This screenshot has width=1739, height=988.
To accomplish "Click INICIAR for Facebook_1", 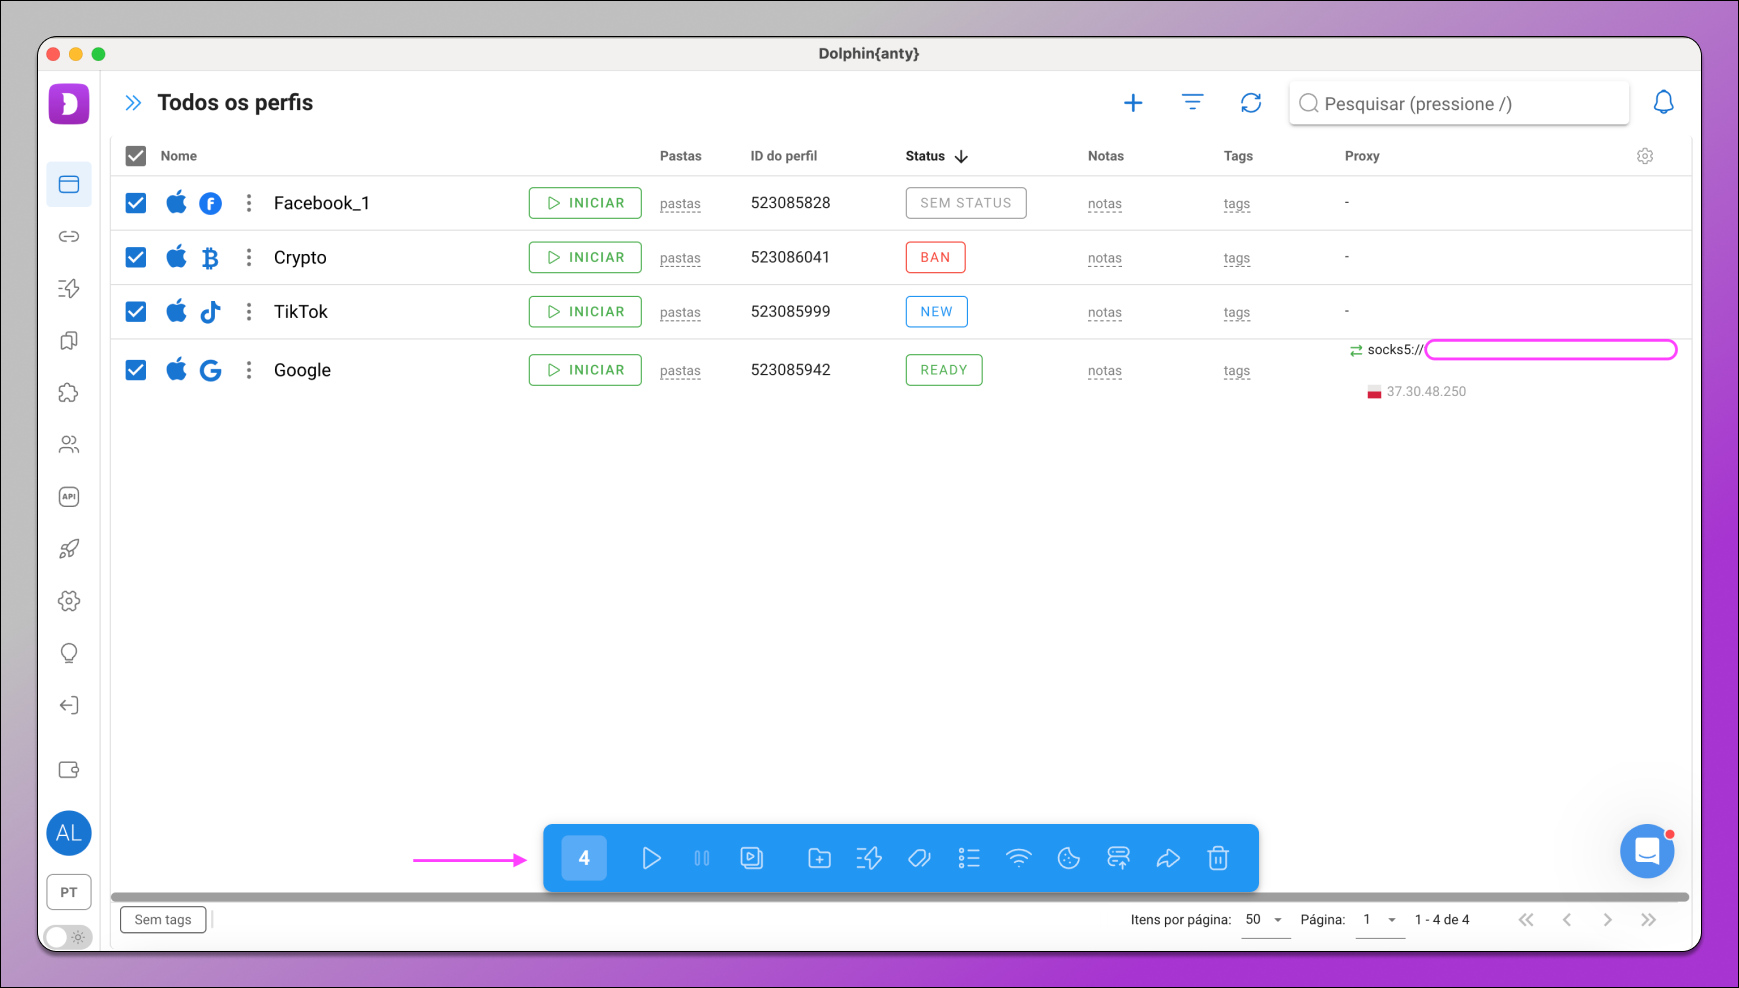I will pos(585,203).
